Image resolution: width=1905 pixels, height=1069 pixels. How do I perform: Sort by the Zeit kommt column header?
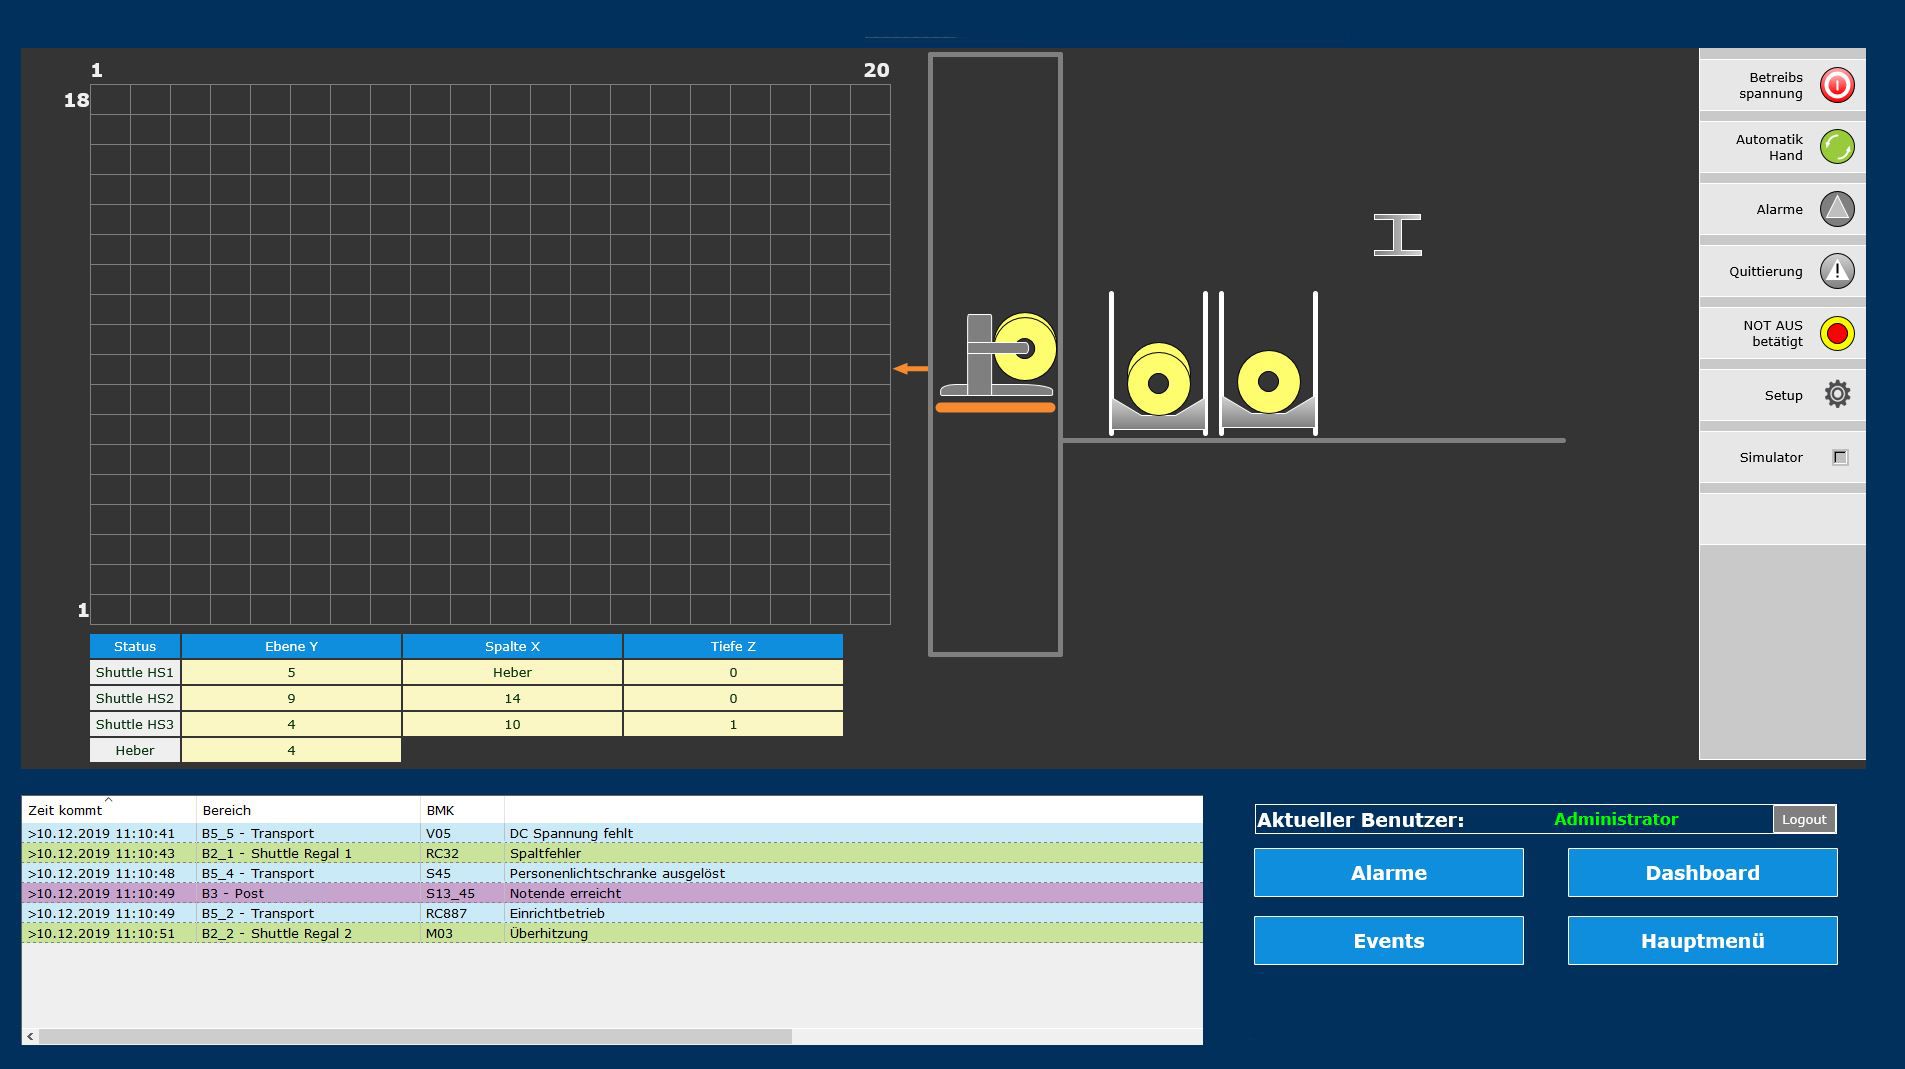click(66, 811)
